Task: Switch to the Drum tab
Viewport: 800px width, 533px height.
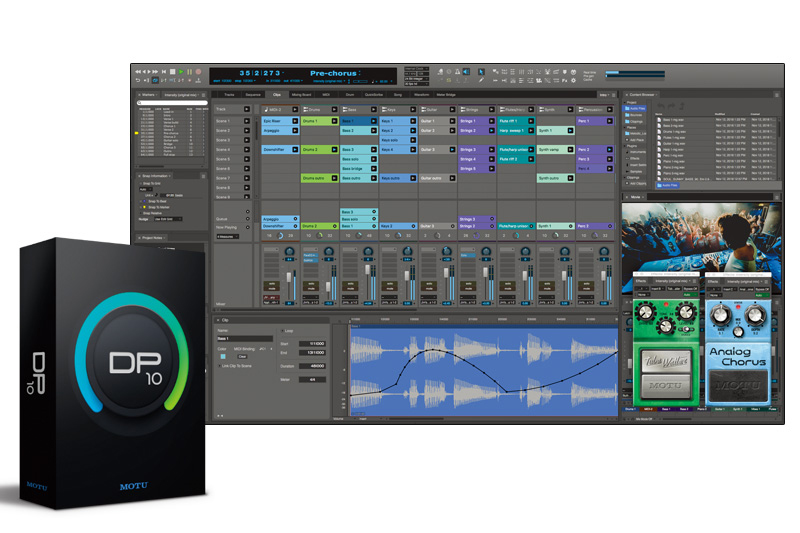Action: (x=350, y=95)
